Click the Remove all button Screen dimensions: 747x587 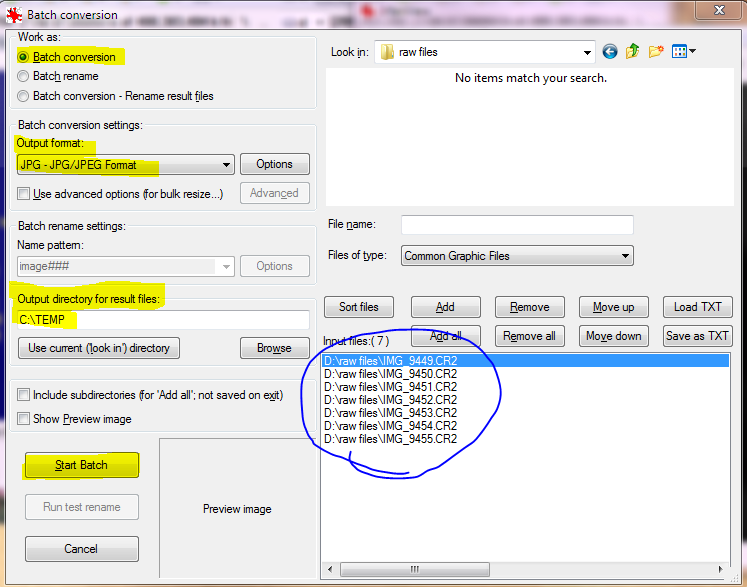click(530, 336)
